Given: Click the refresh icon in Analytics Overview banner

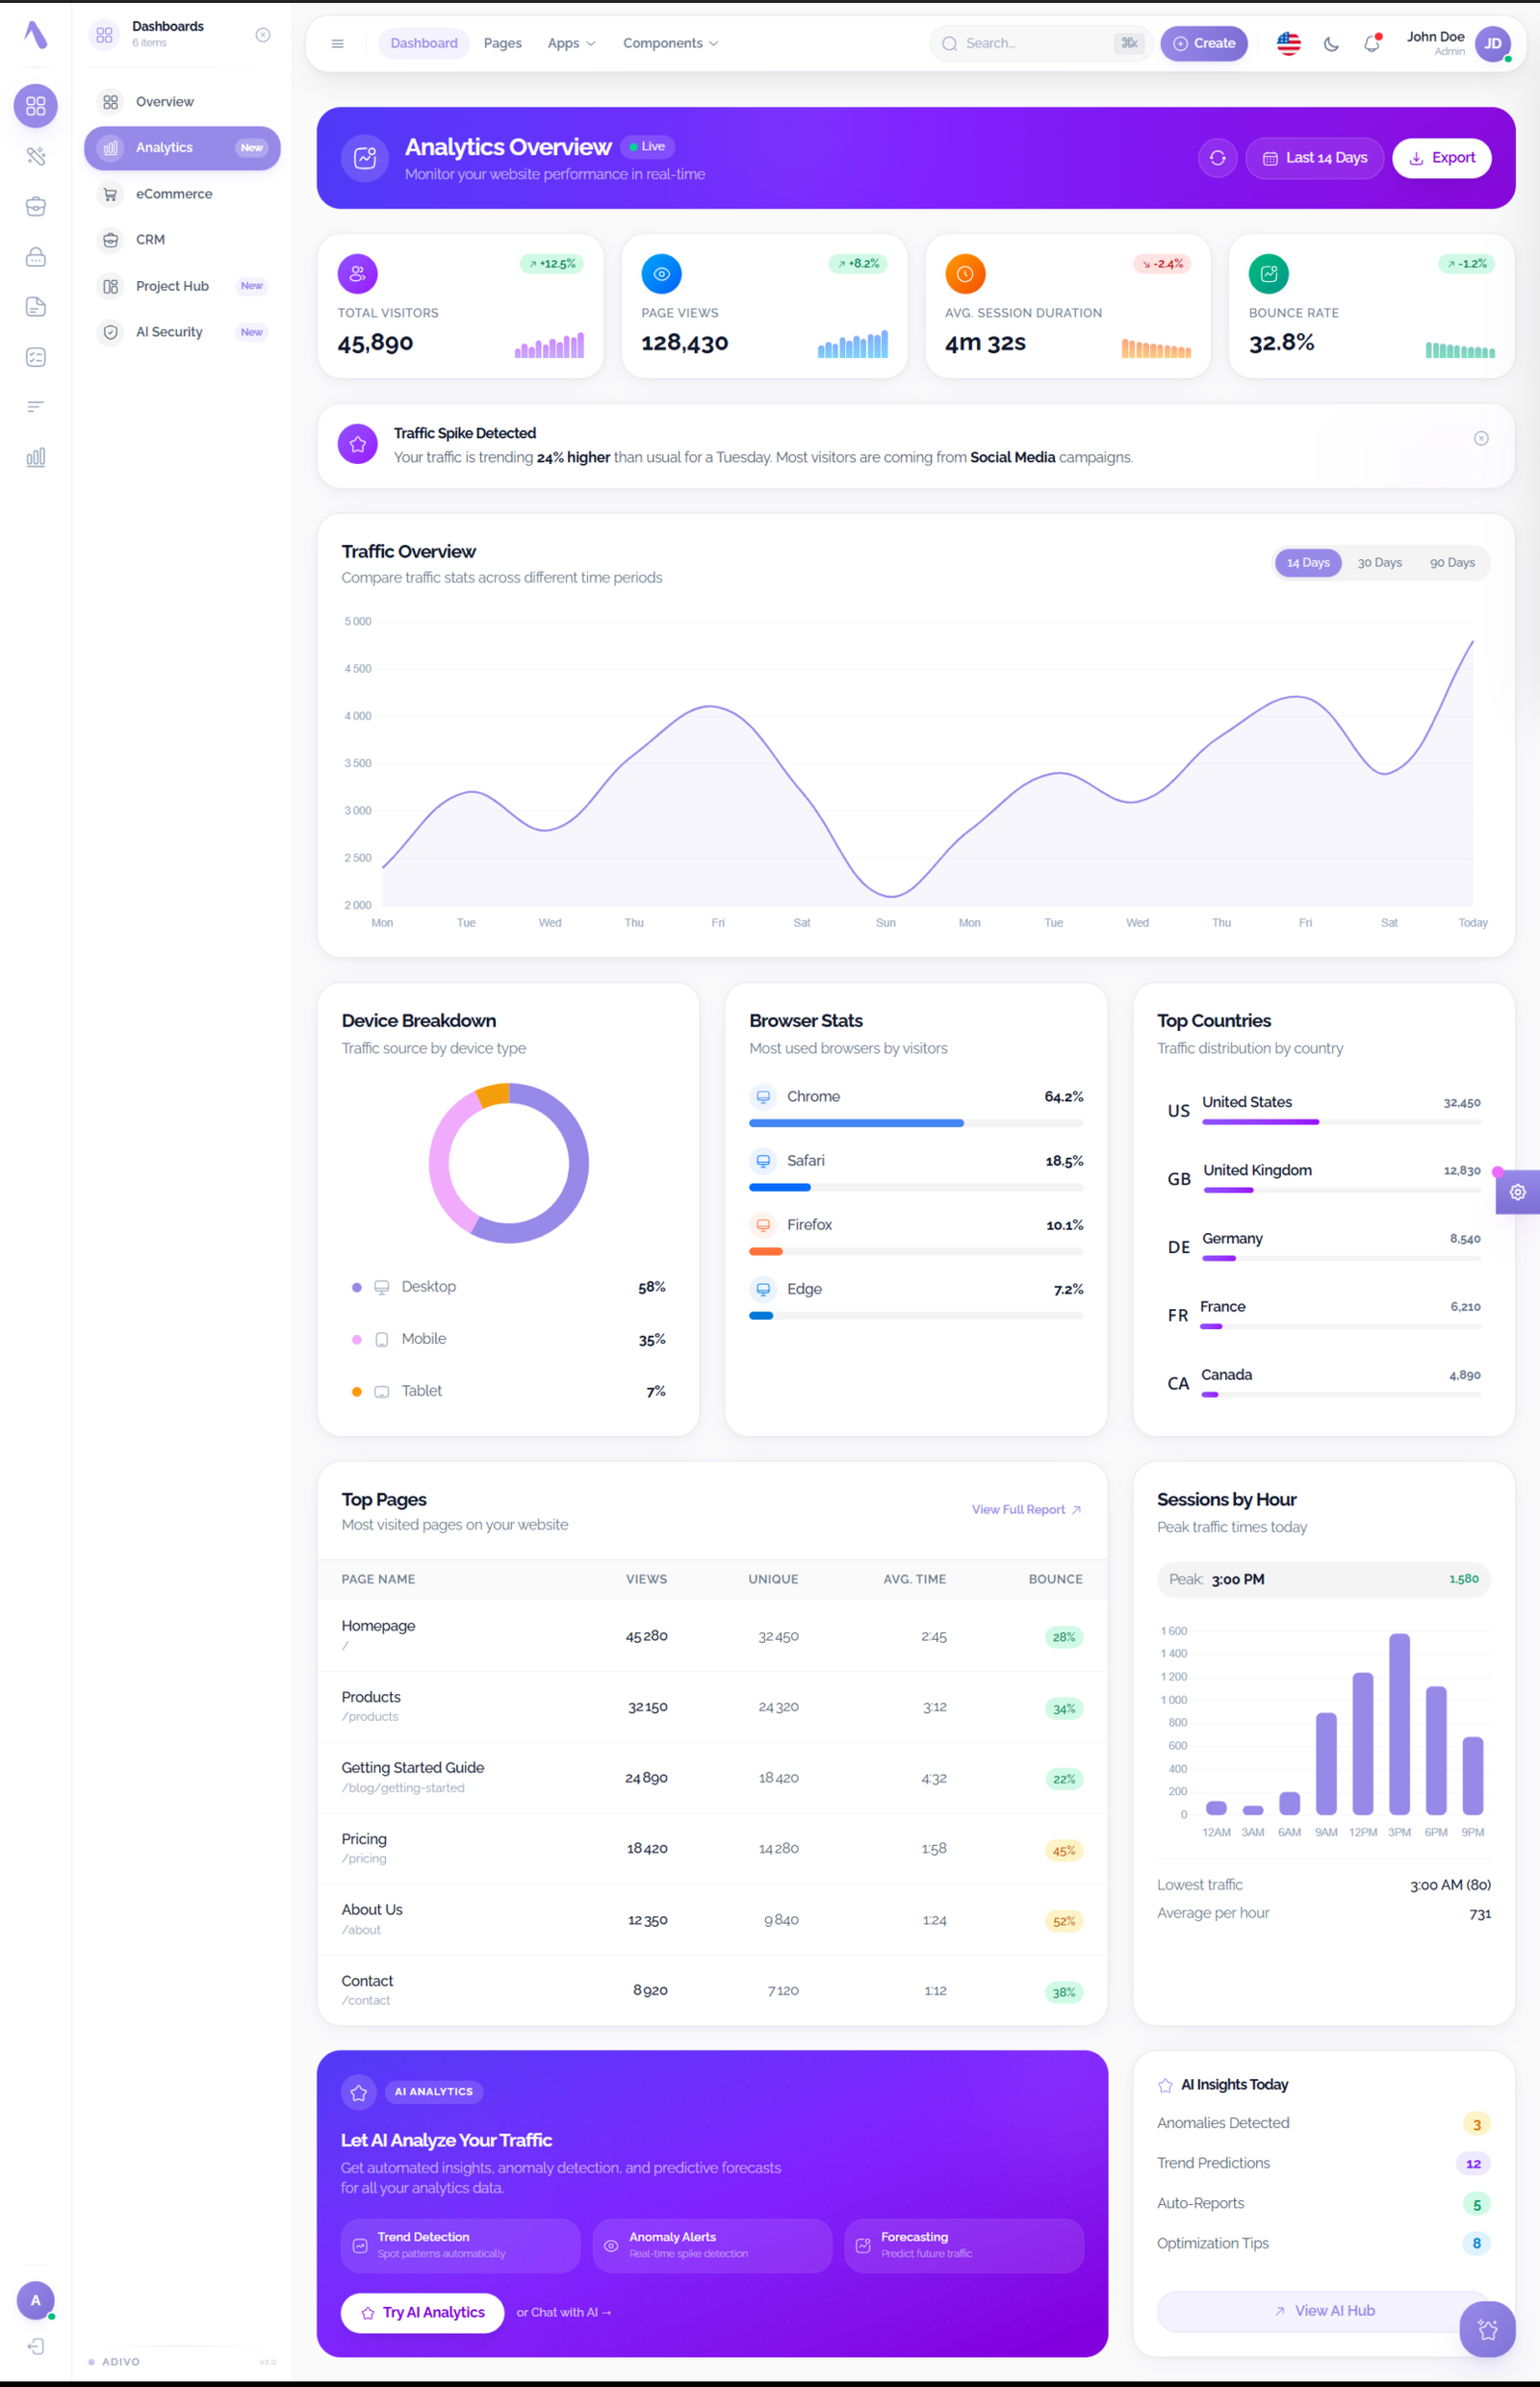Looking at the screenshot, I should (x=1217, y=158).
